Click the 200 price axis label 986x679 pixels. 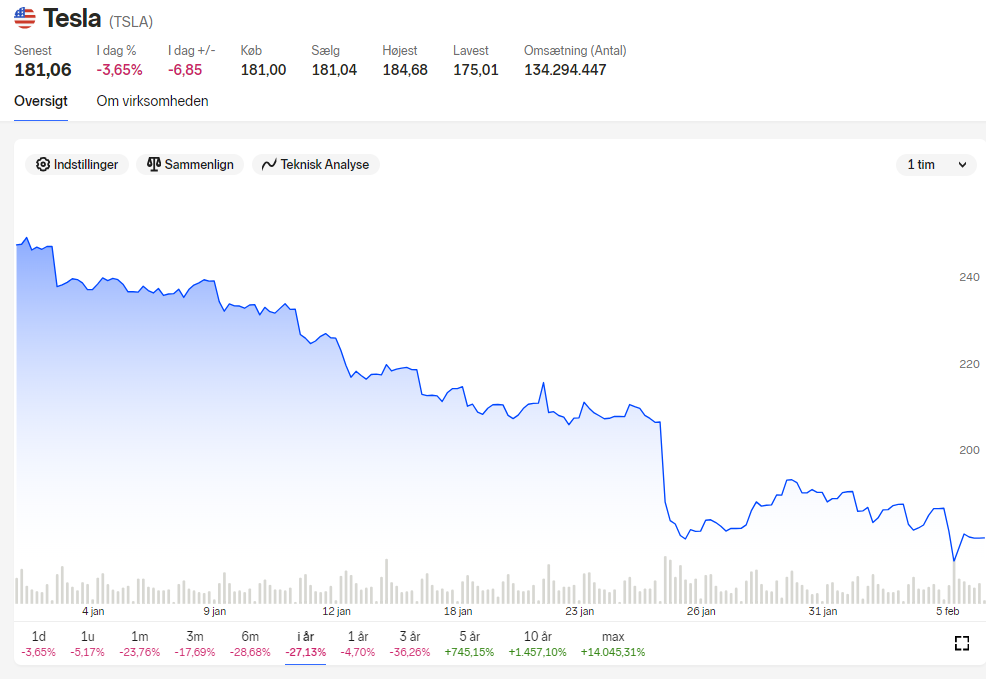pos(969,450)
